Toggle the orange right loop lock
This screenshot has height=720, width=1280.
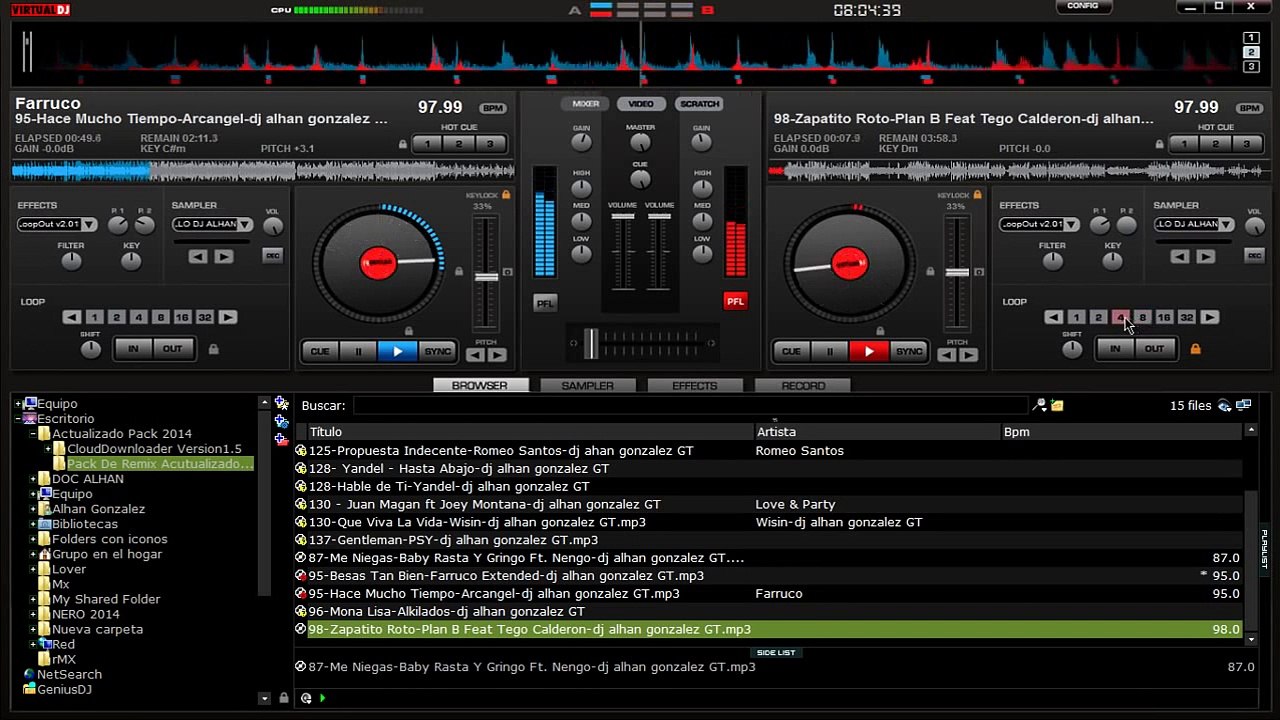pyautogui.click(x=1195, y=349)
